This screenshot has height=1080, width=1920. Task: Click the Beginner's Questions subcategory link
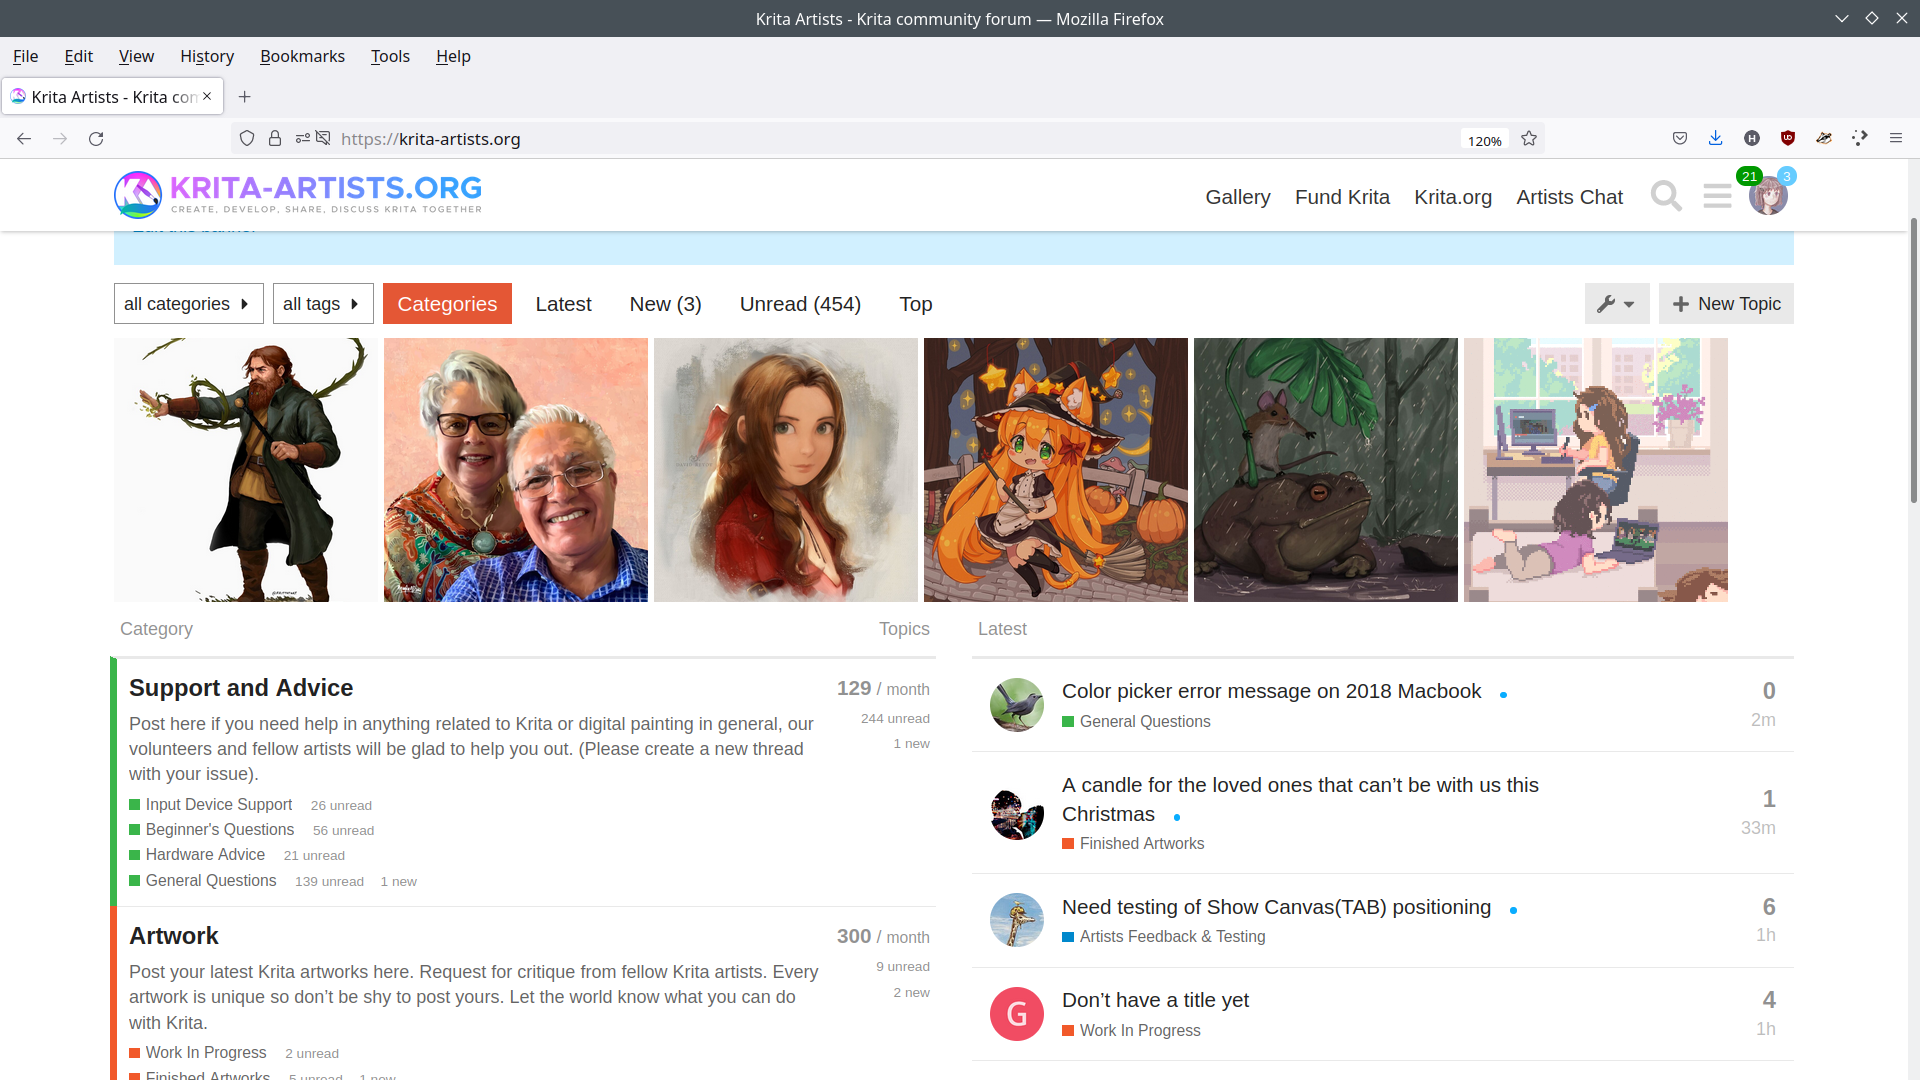click(220, 829)
